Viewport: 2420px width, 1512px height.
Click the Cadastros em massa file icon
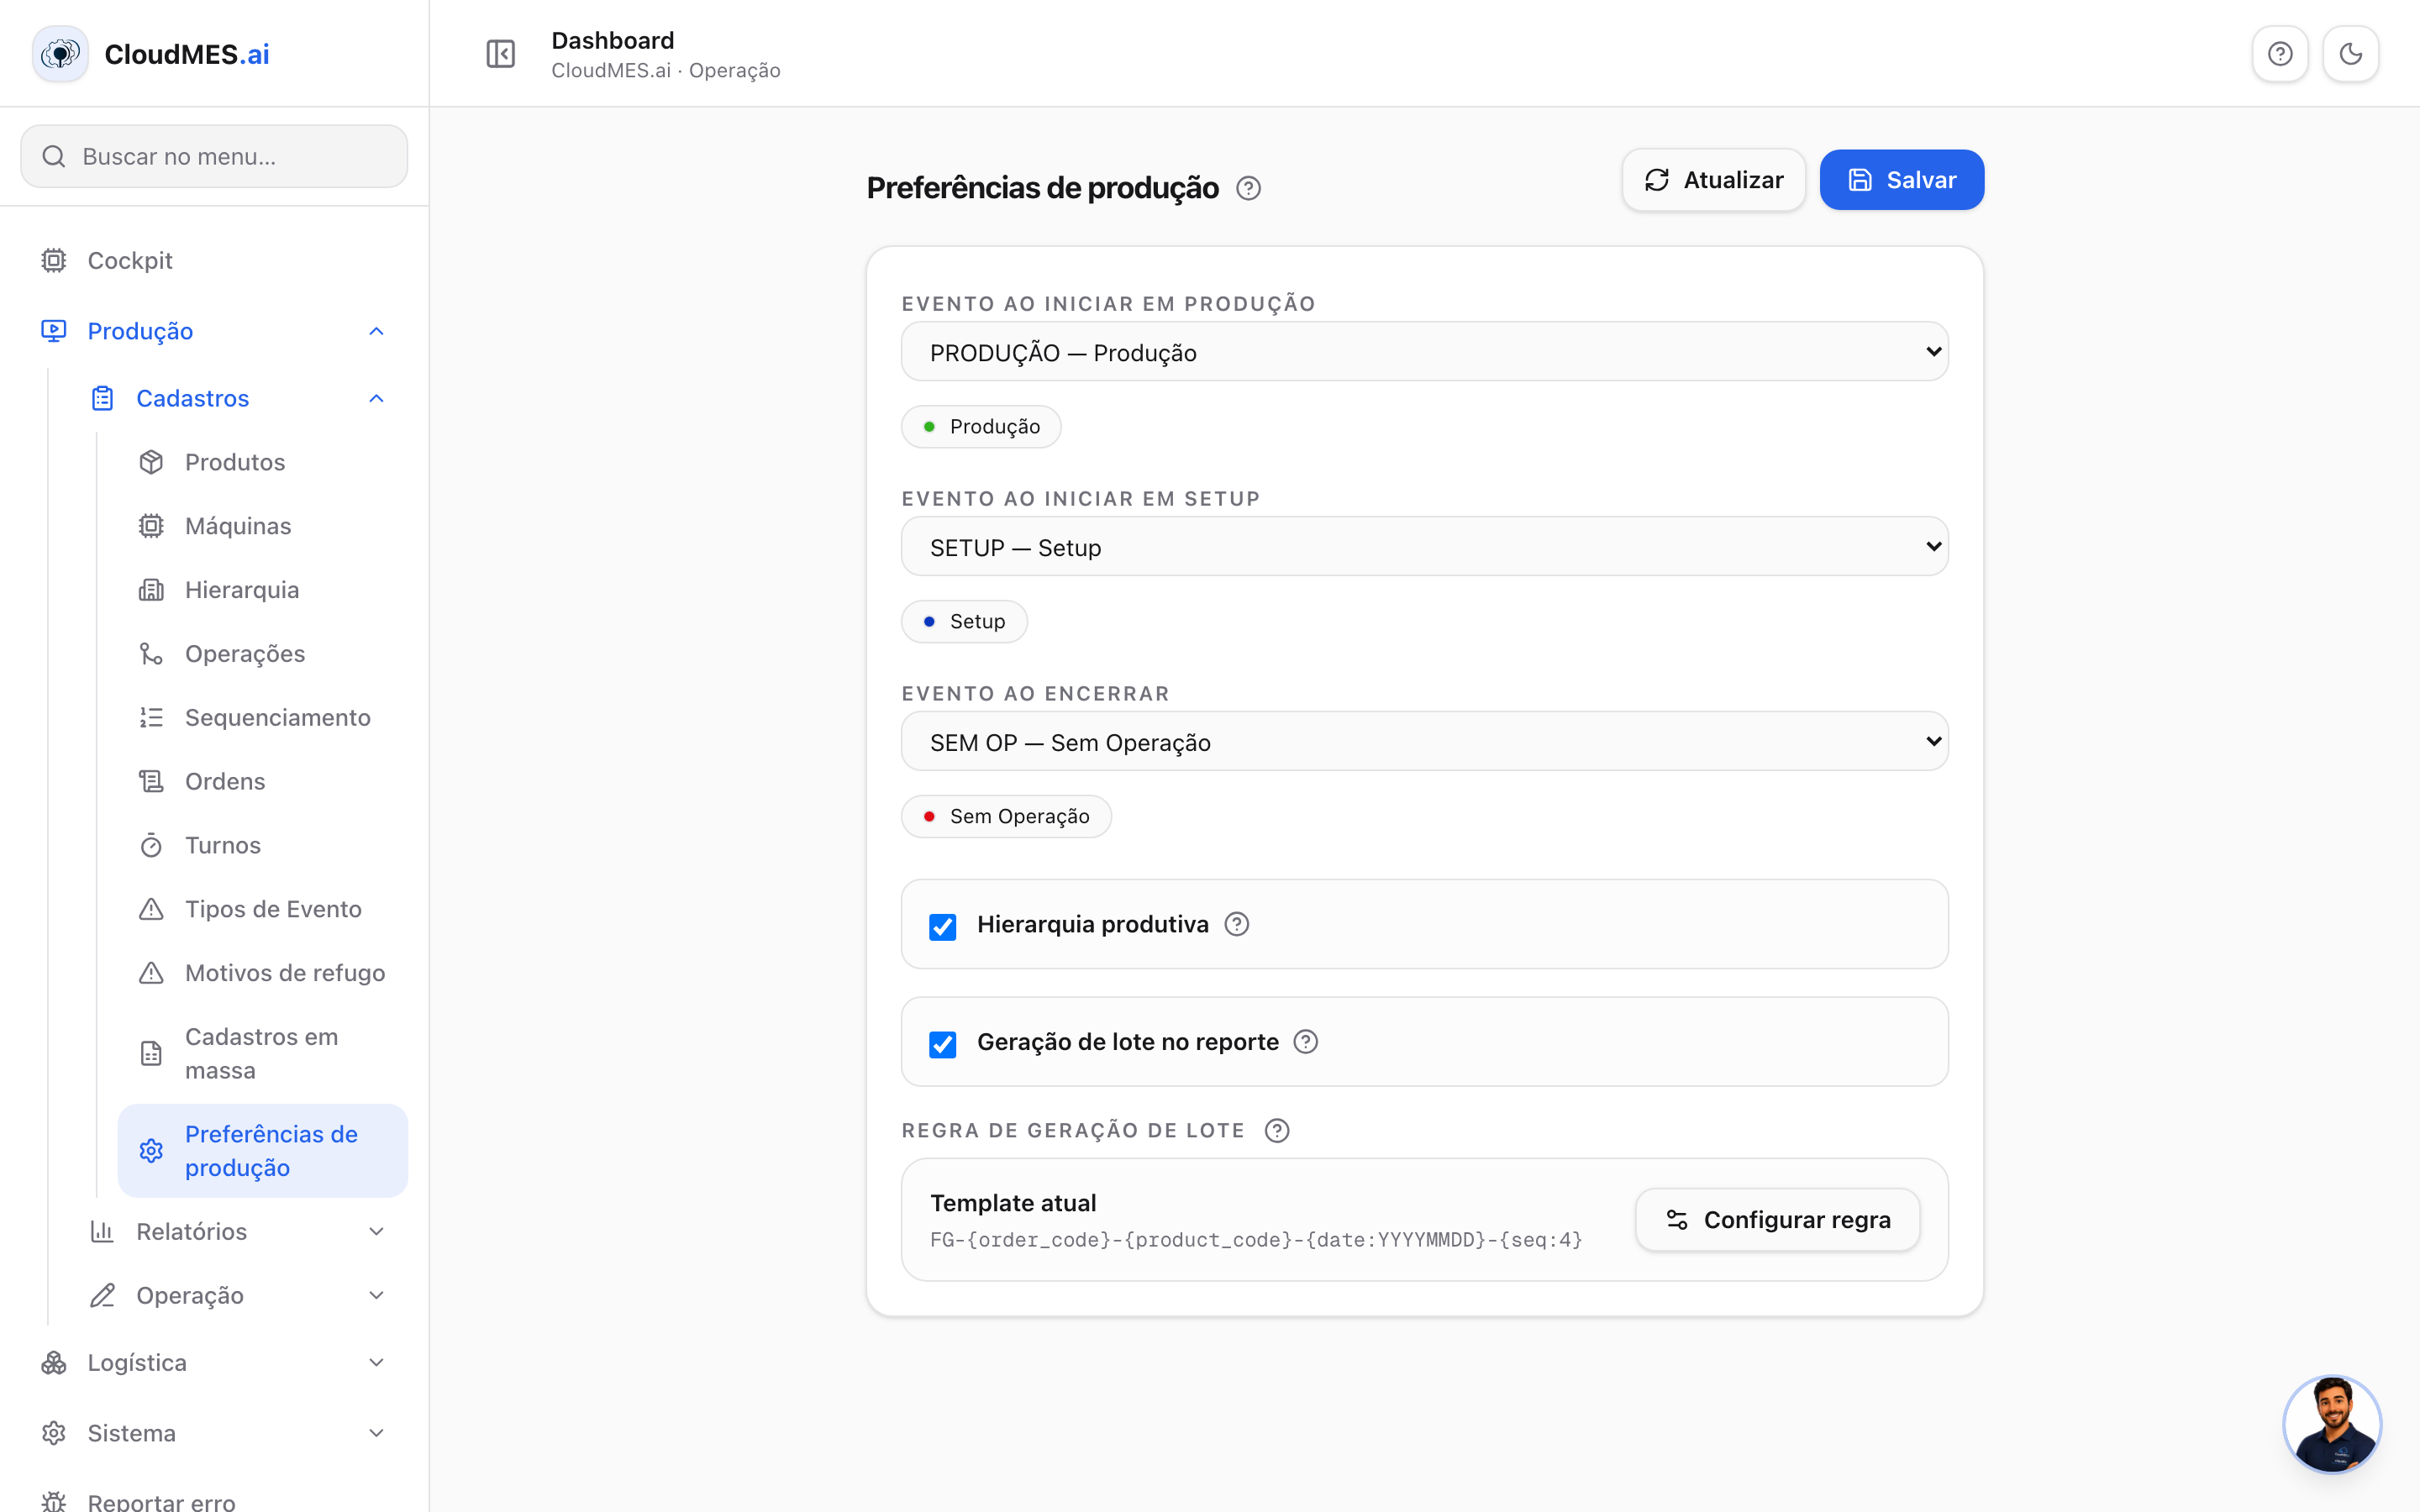pyautogui.click(x=151, y=1054)
